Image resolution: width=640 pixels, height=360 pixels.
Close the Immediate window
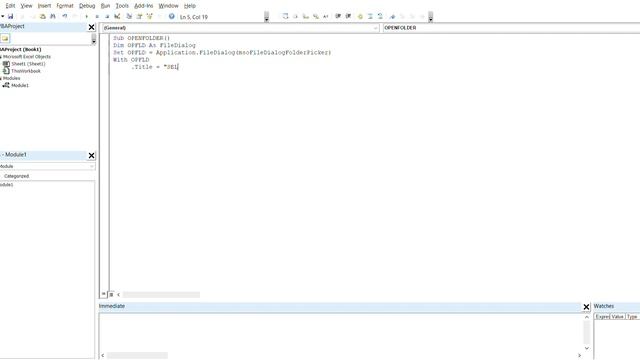[586, 307]
